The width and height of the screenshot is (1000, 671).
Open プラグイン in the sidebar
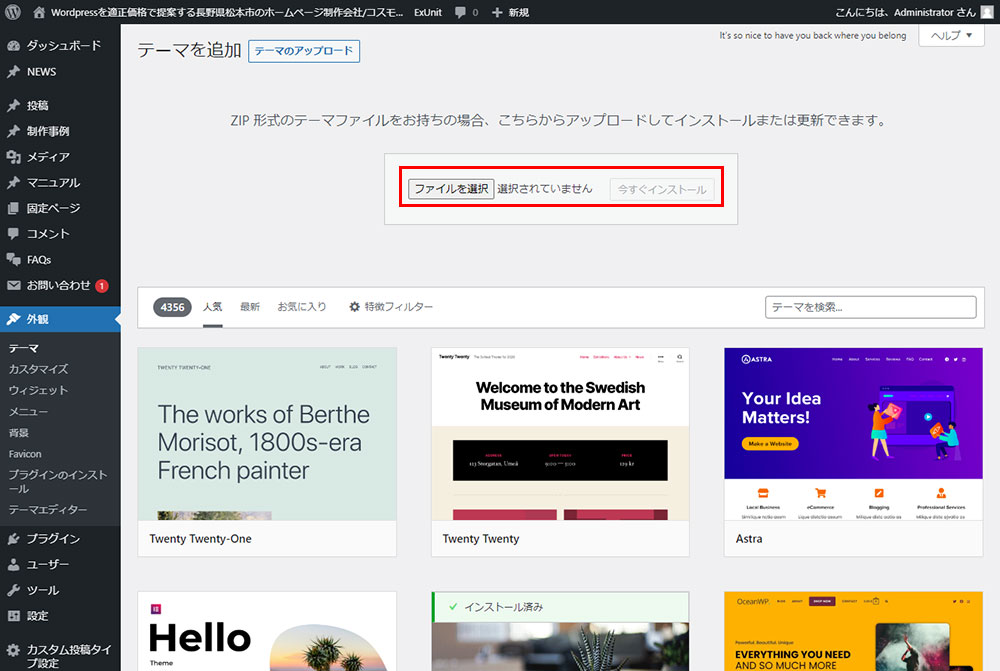pos(53,539)
